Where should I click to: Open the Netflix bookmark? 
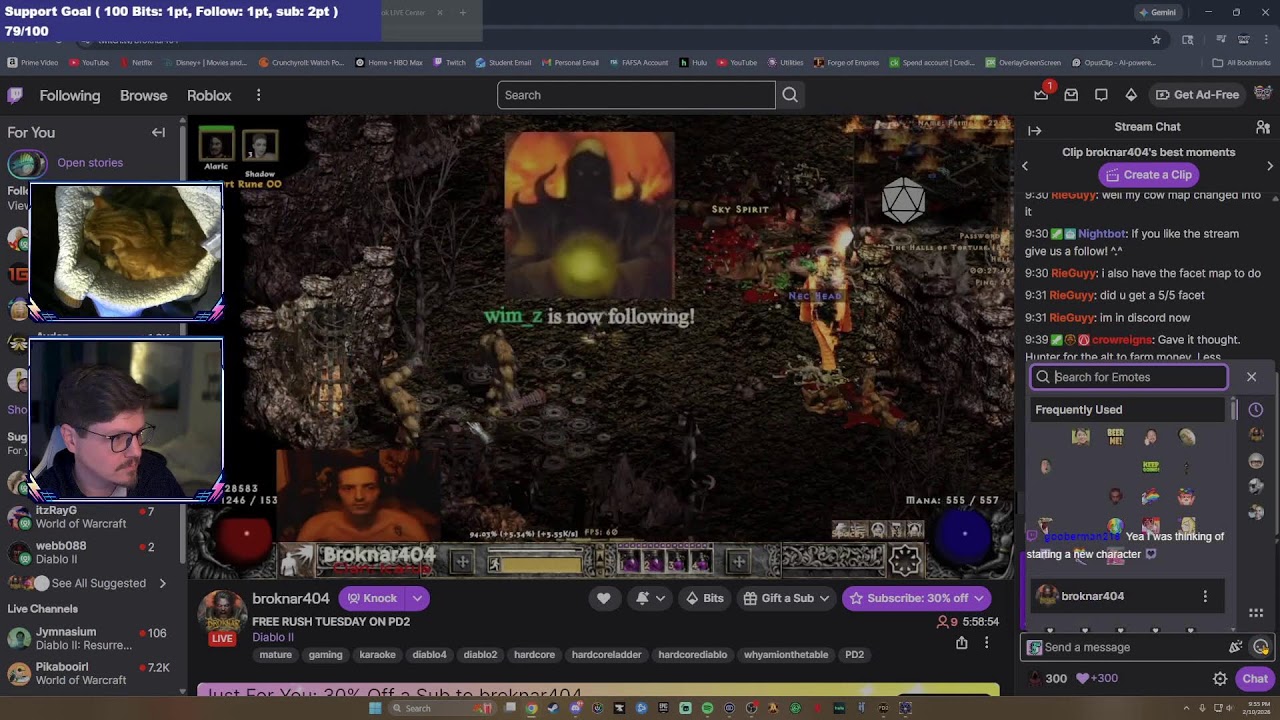pos(135,62)
